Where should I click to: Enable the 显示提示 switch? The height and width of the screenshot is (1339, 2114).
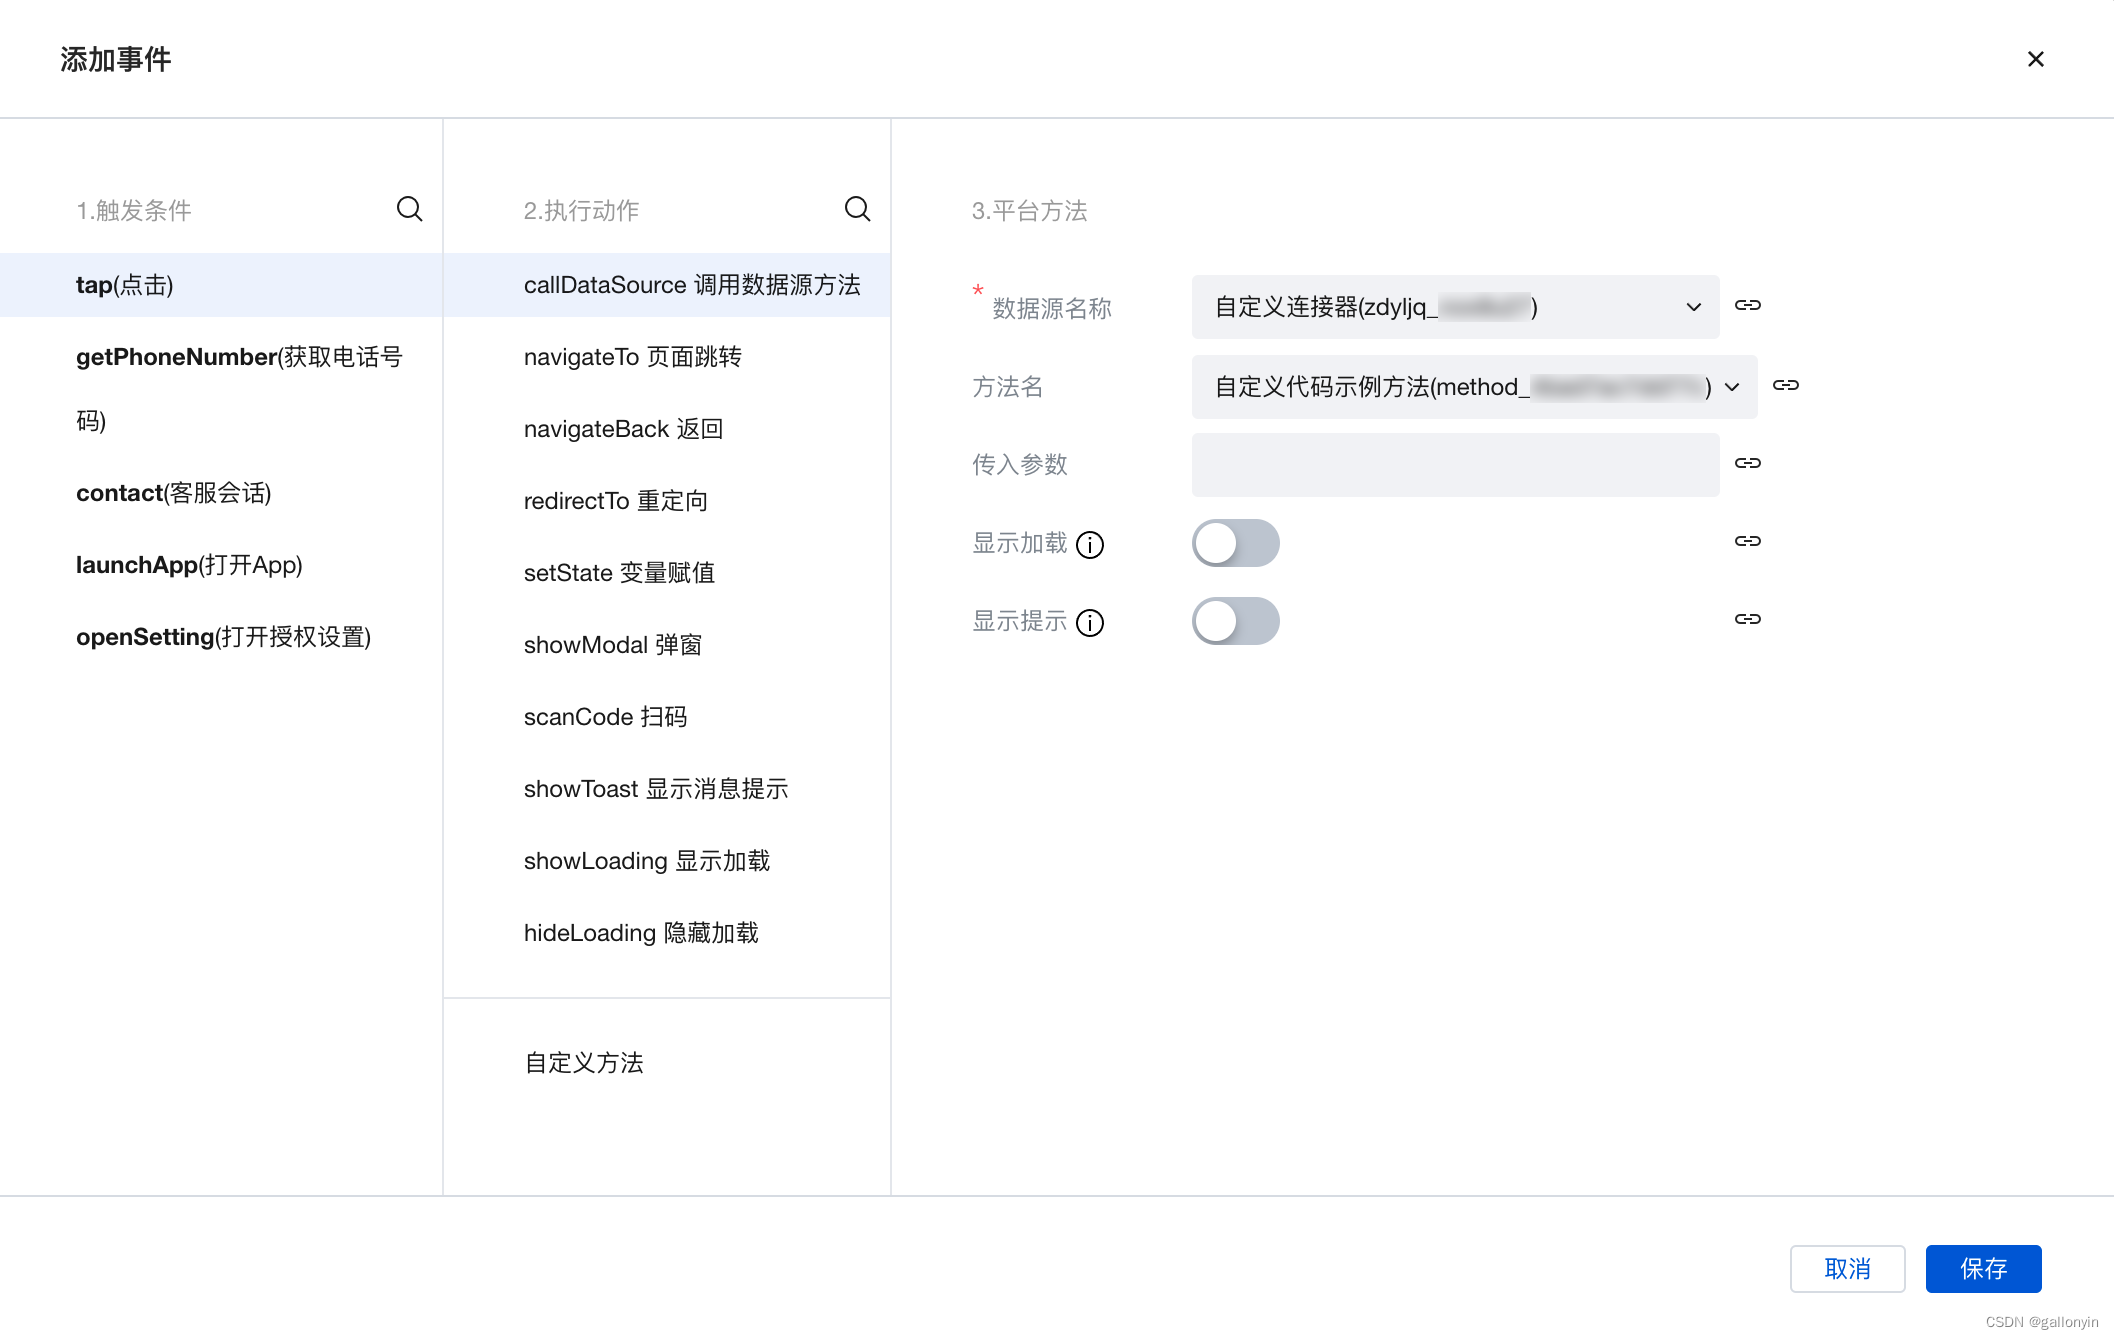click(x=1235, y=621)
